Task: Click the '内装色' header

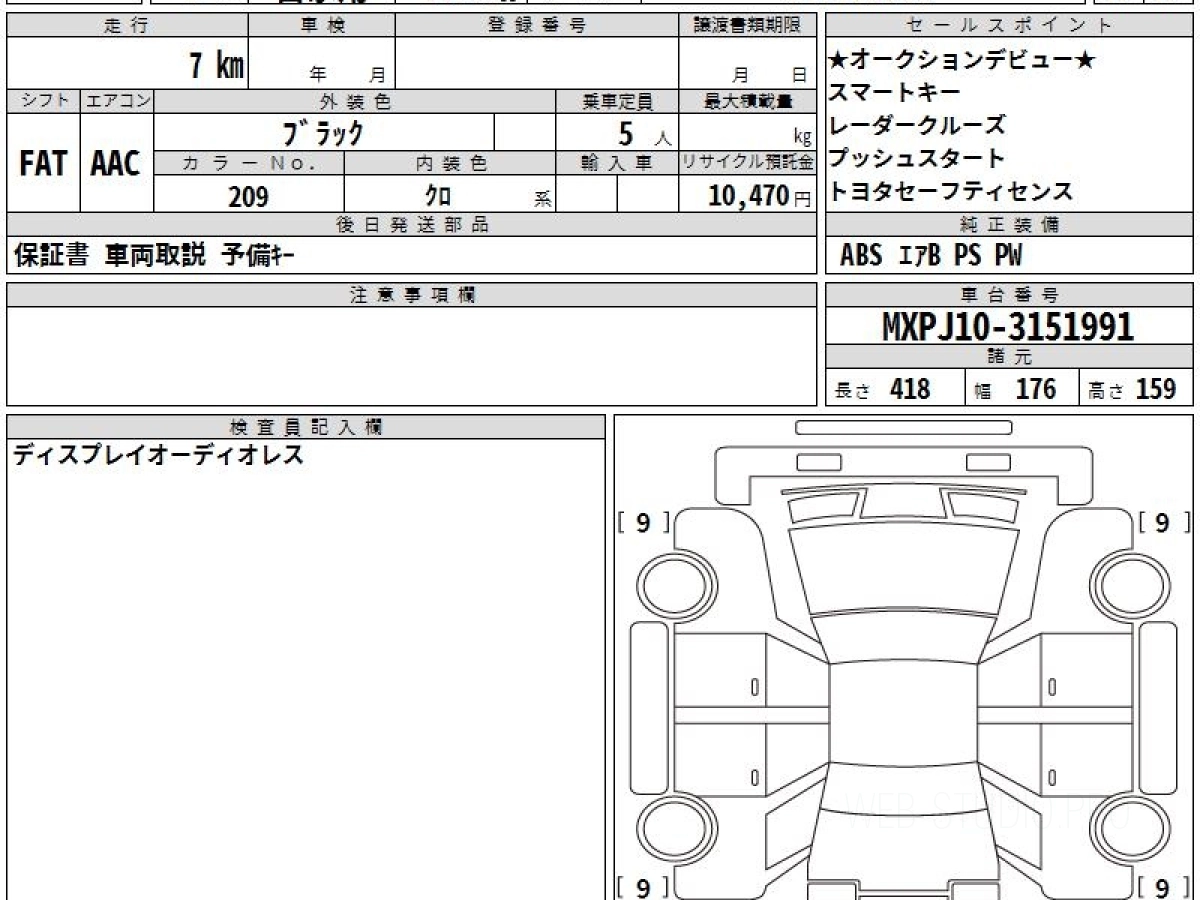Action: 450,163
